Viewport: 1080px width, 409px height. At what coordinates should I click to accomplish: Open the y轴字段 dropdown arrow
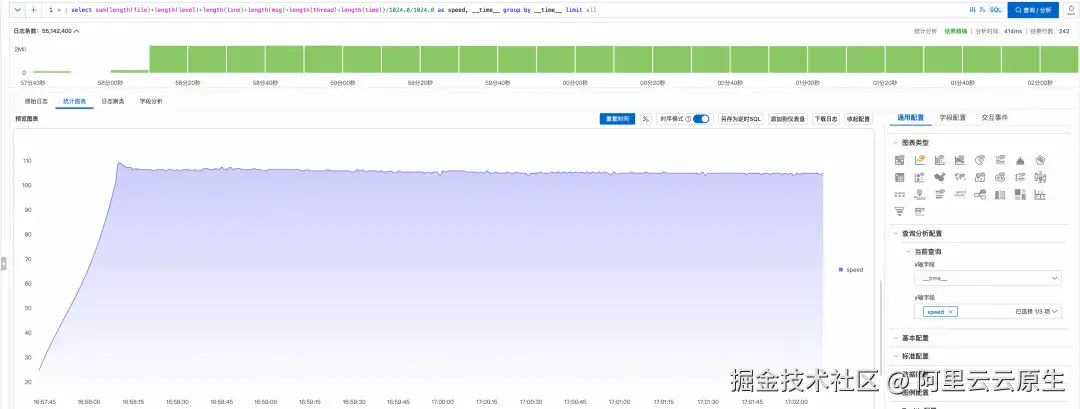[x=1055, y=312]
